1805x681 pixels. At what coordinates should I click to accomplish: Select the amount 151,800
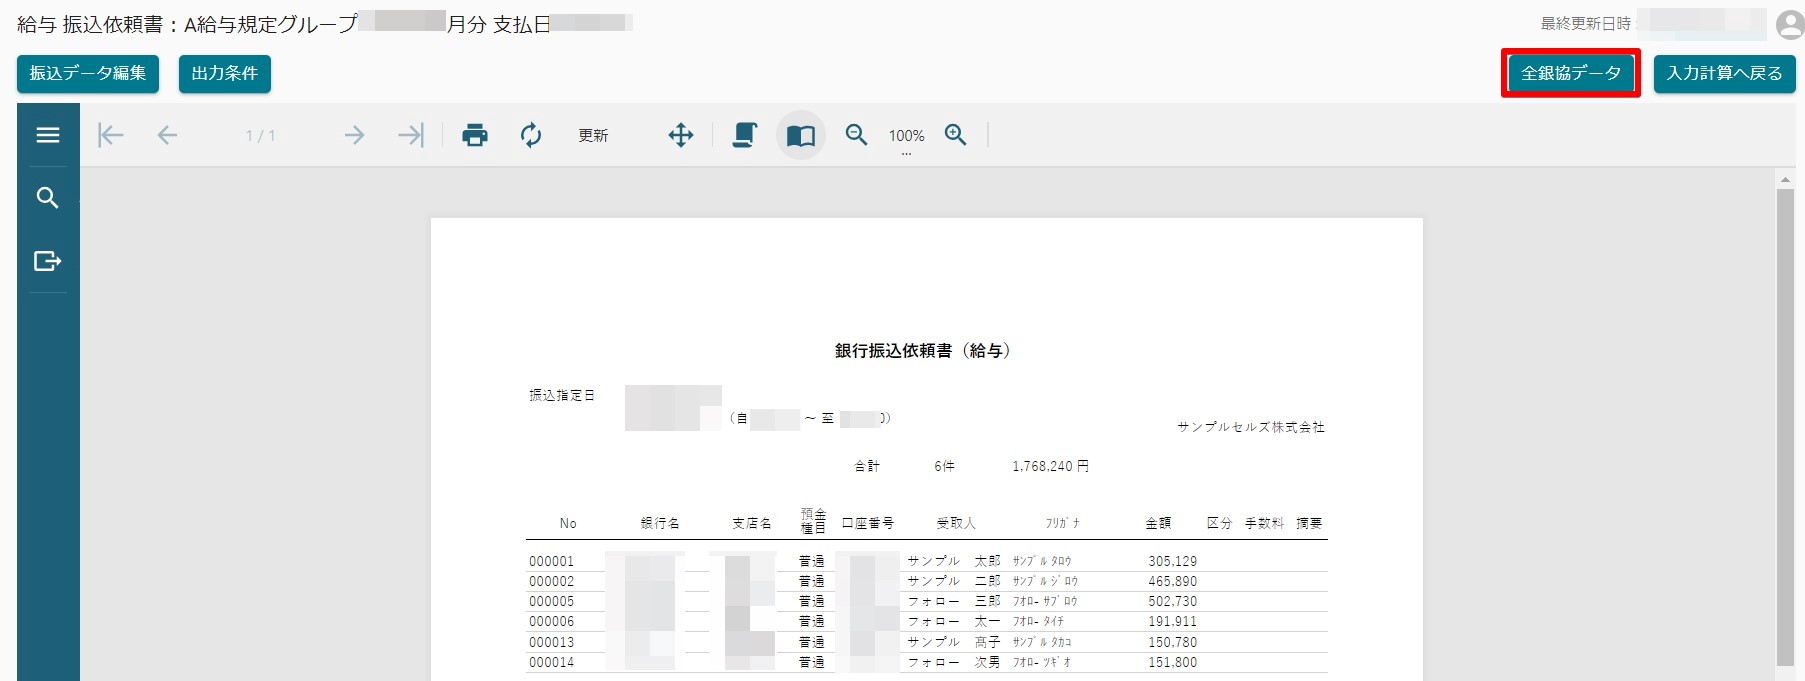(1172, 662)
